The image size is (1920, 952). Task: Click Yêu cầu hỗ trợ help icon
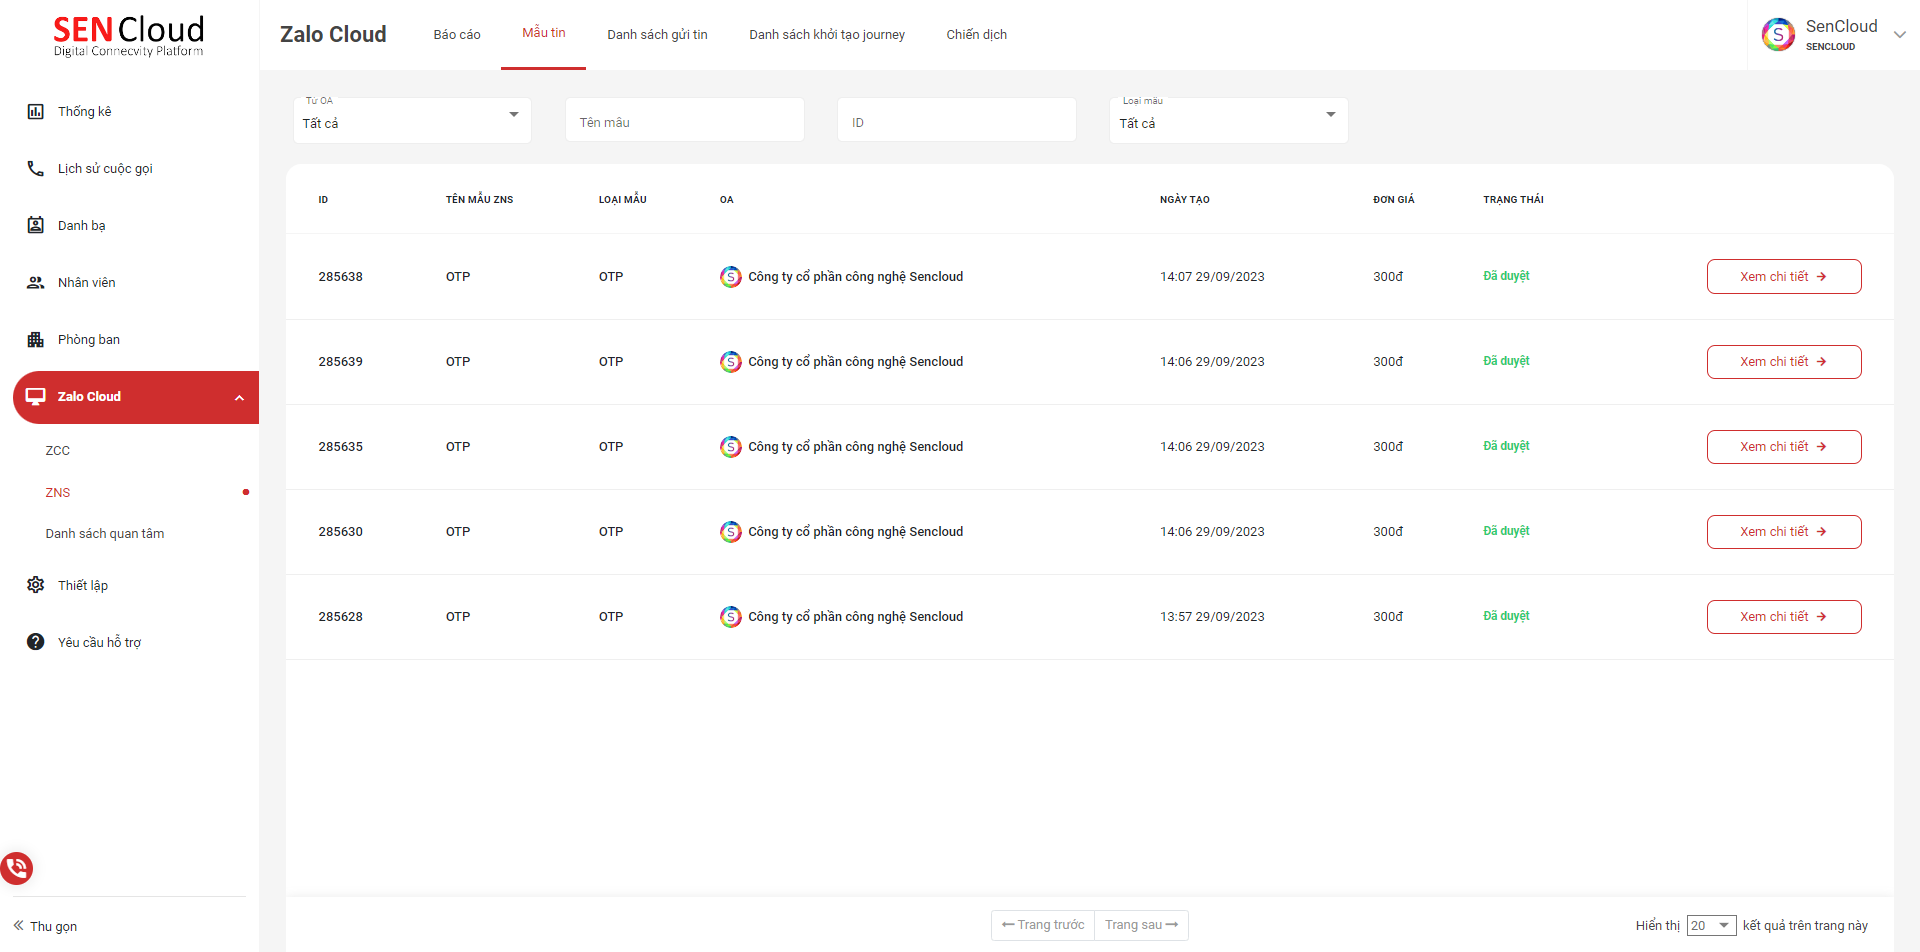[35, 642]
